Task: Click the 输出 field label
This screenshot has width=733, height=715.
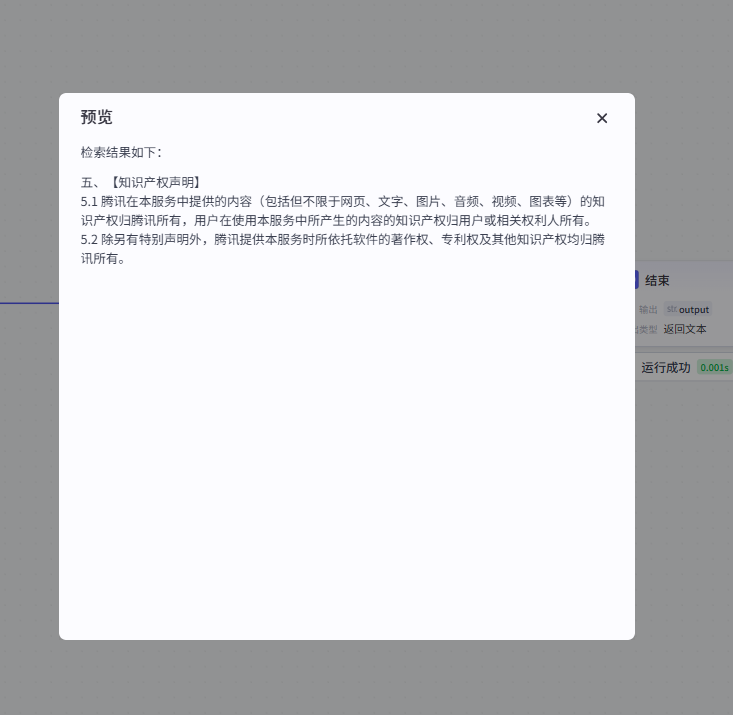Action: 648,309
